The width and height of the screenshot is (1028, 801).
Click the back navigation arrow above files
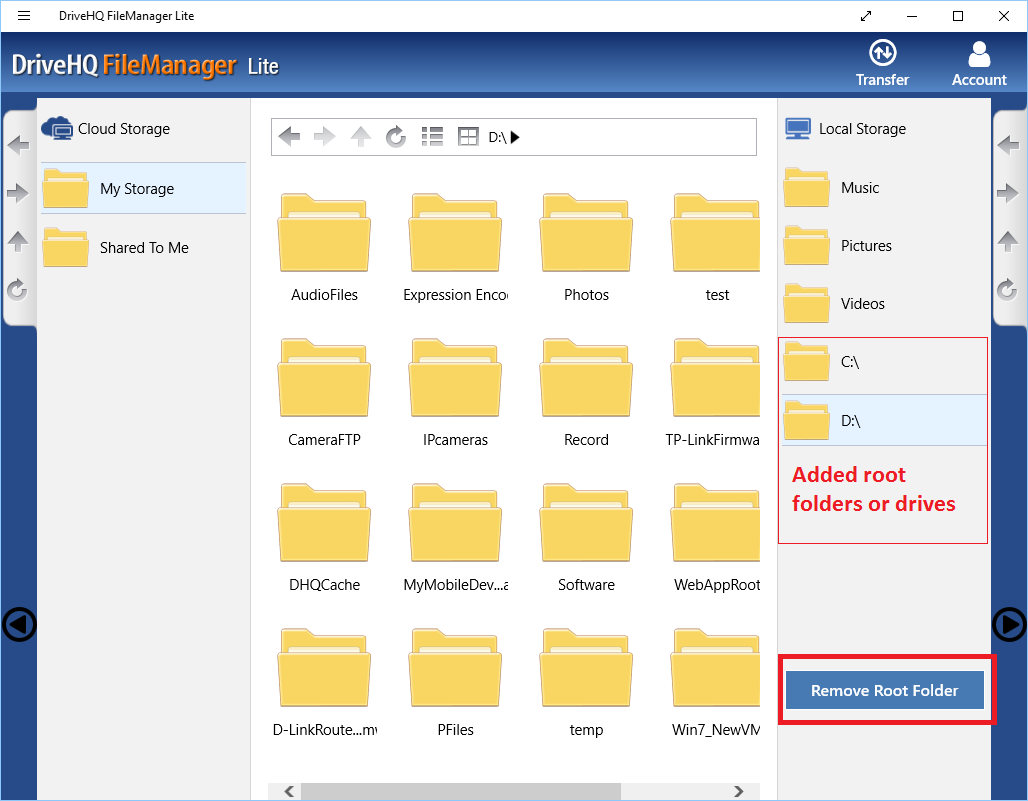(289, 137)
